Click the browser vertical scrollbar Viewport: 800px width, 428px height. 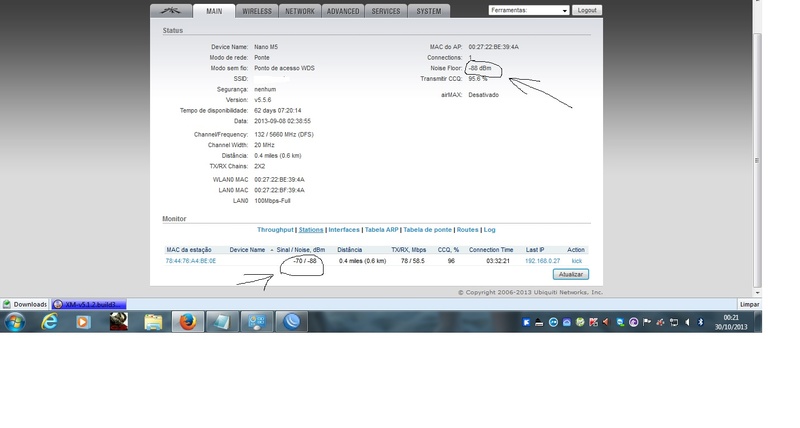coord(757,161)
